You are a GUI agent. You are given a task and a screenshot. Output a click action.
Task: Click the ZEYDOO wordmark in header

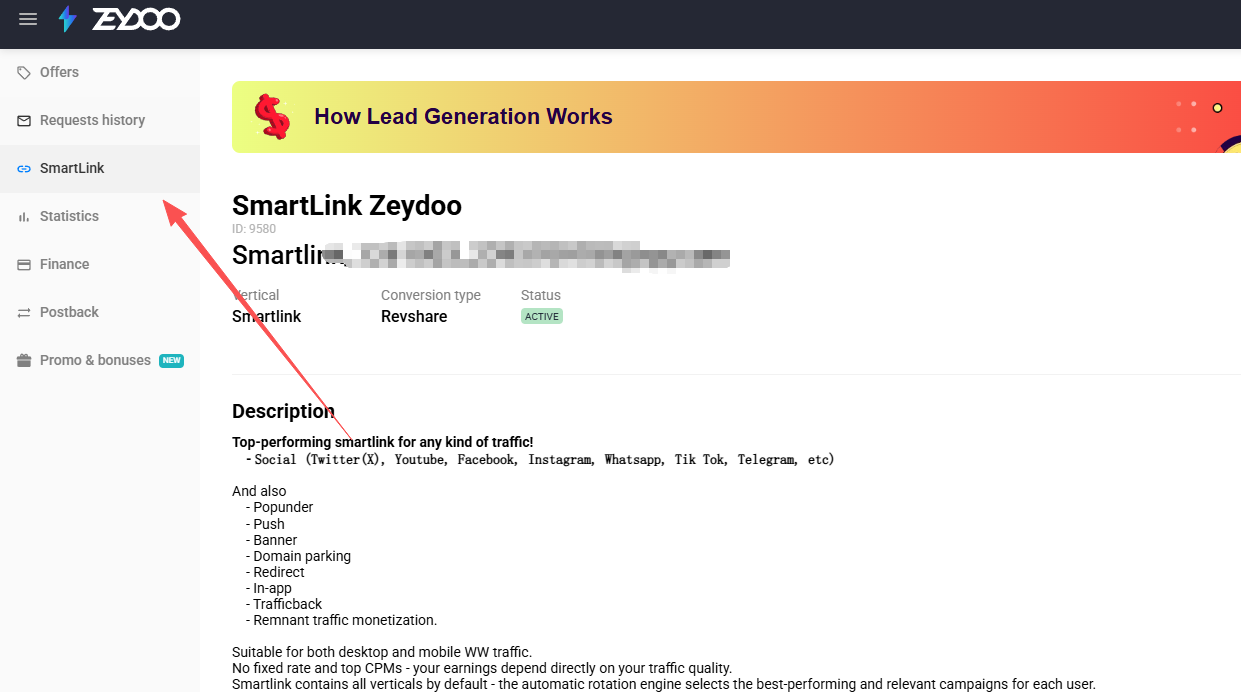pyautogui.click(x=136, y=19)
